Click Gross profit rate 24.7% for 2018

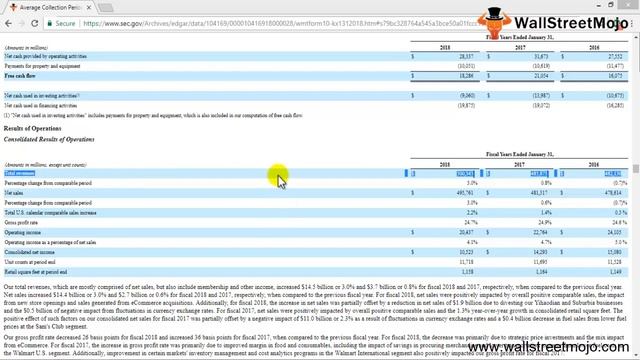(x=471, y=222)
